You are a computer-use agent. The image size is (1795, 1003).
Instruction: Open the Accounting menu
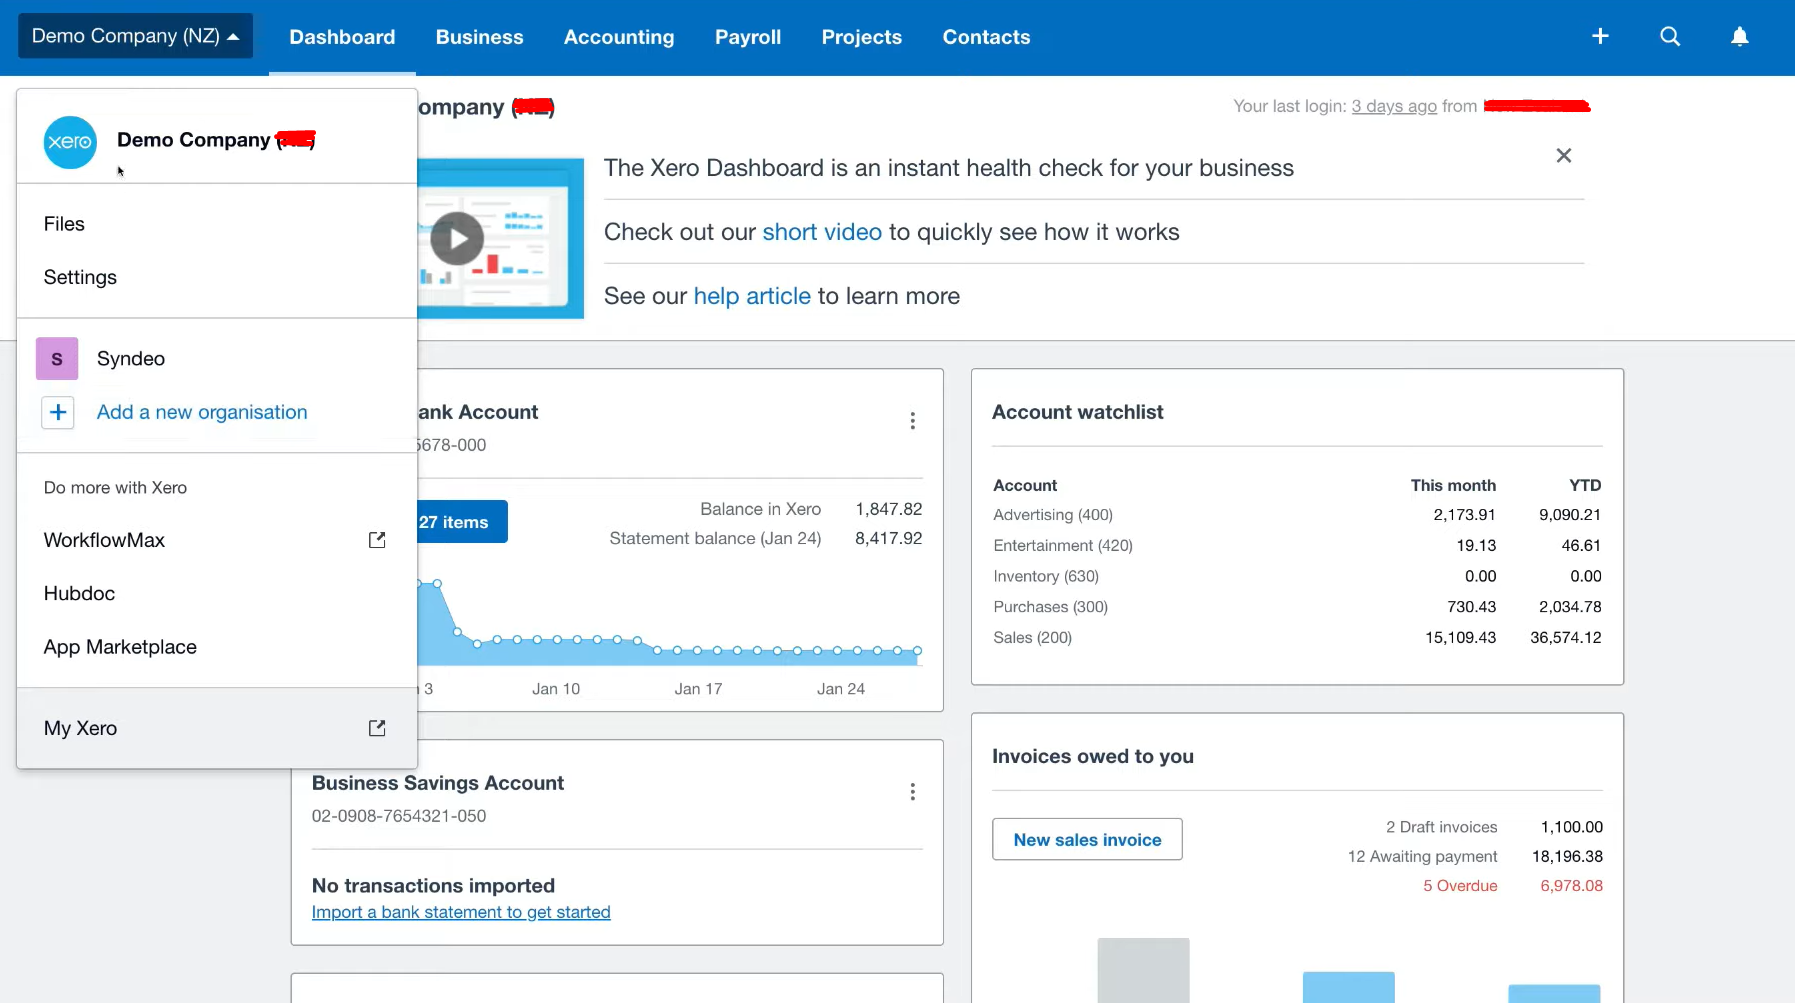point(618,37)
